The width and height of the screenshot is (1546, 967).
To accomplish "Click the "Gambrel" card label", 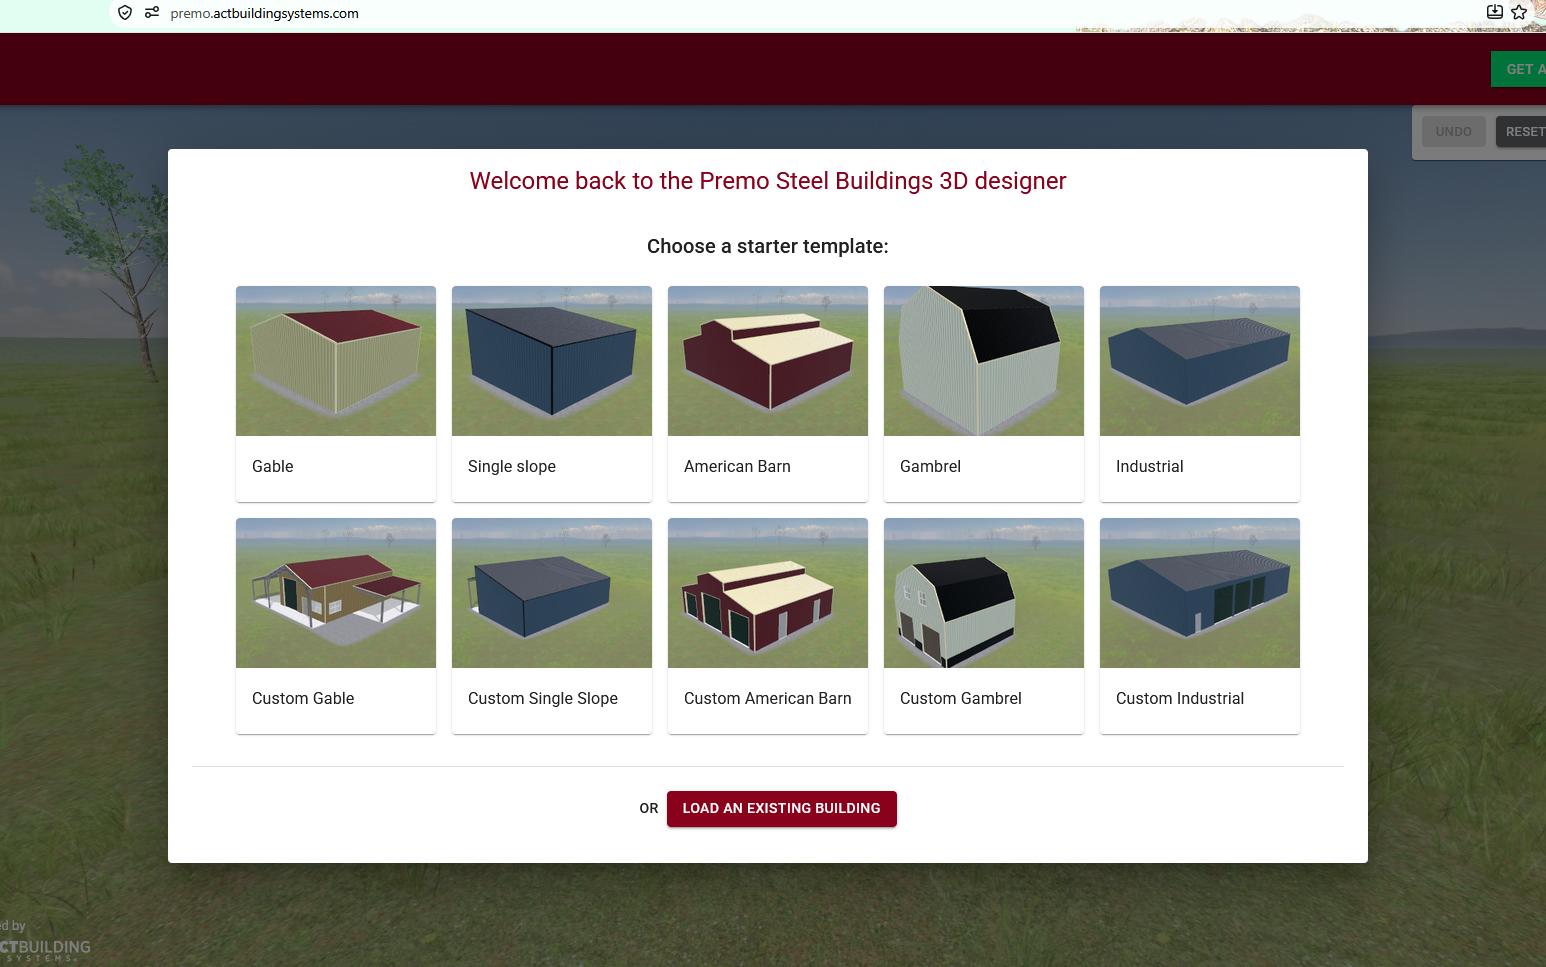I will (x=930, y=467).
